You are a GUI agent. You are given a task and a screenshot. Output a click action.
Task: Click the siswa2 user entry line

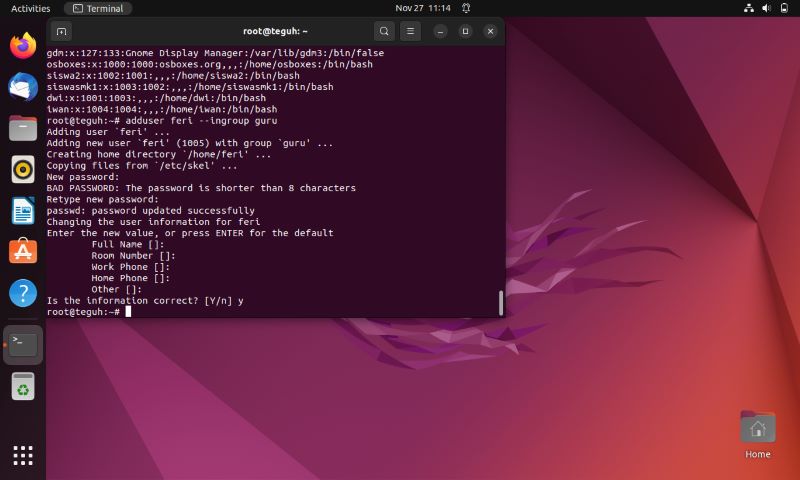173,75
